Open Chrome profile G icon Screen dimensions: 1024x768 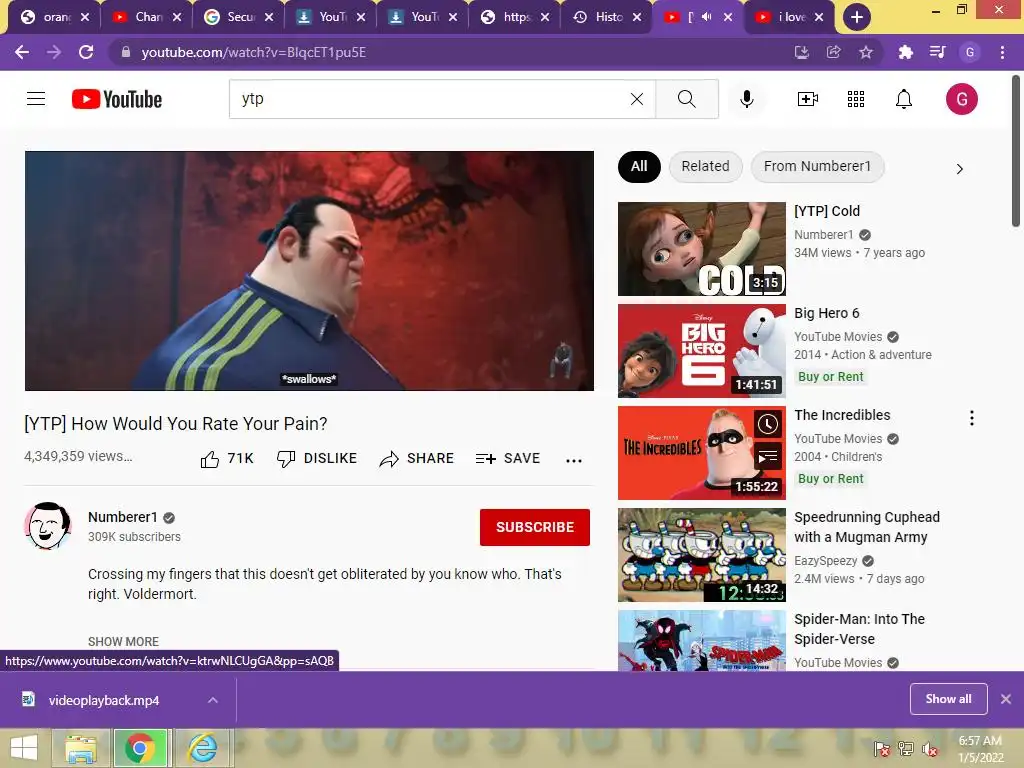[x=970, y=52]
